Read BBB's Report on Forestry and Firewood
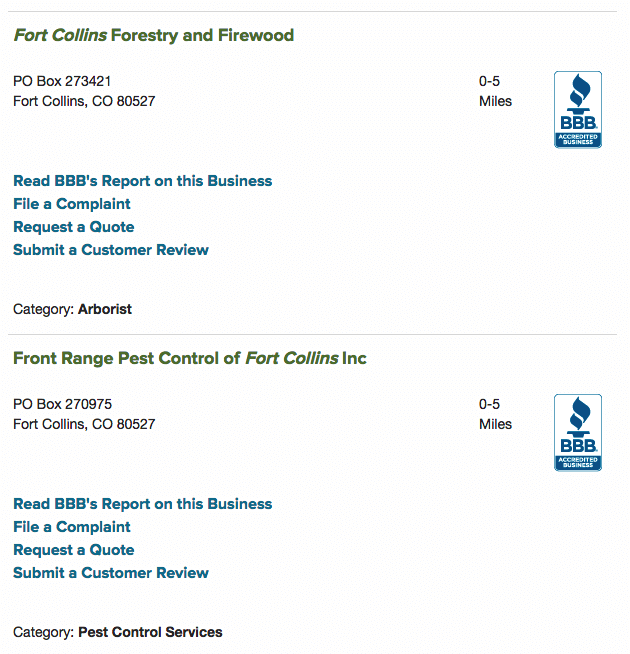The width and height of the screenshot is (630, 654). point(143,181)
